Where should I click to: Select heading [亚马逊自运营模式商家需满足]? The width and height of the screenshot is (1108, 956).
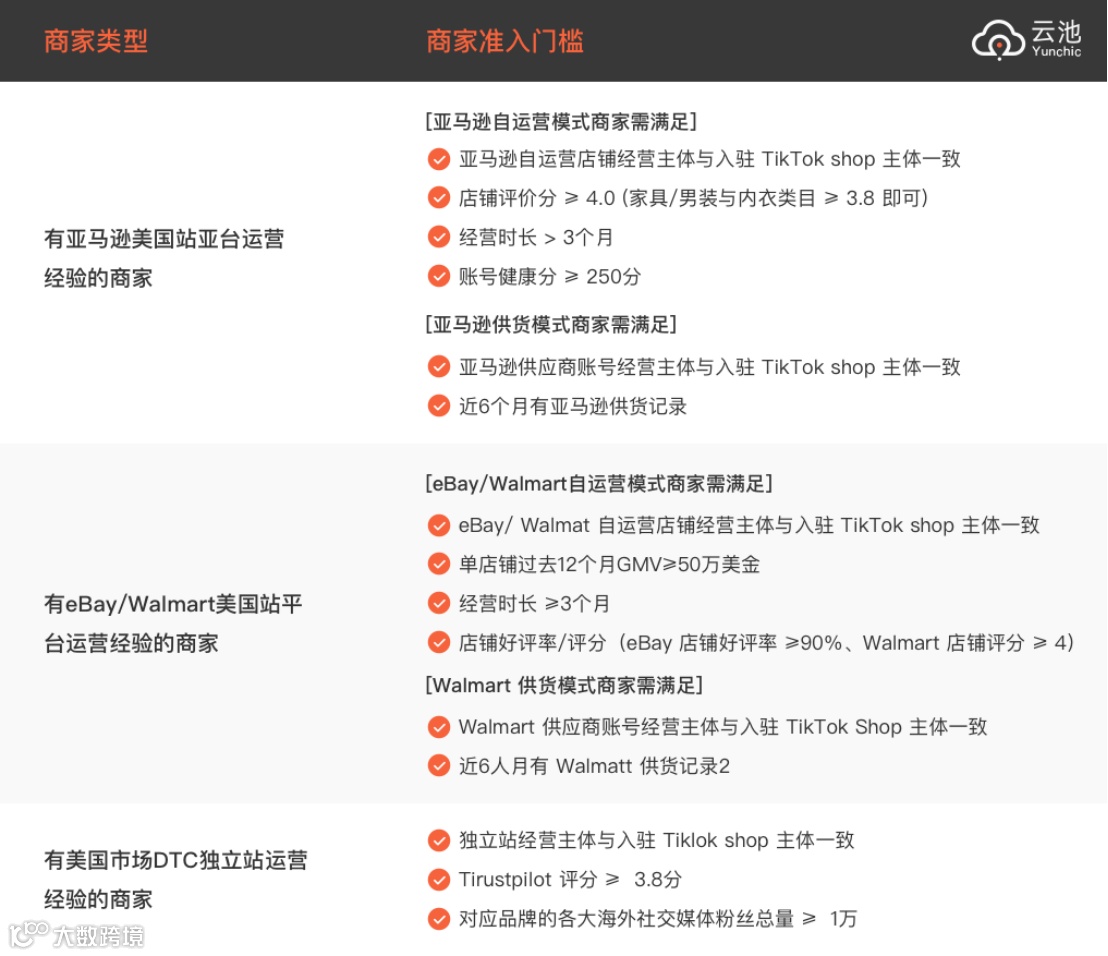[561, 122]
